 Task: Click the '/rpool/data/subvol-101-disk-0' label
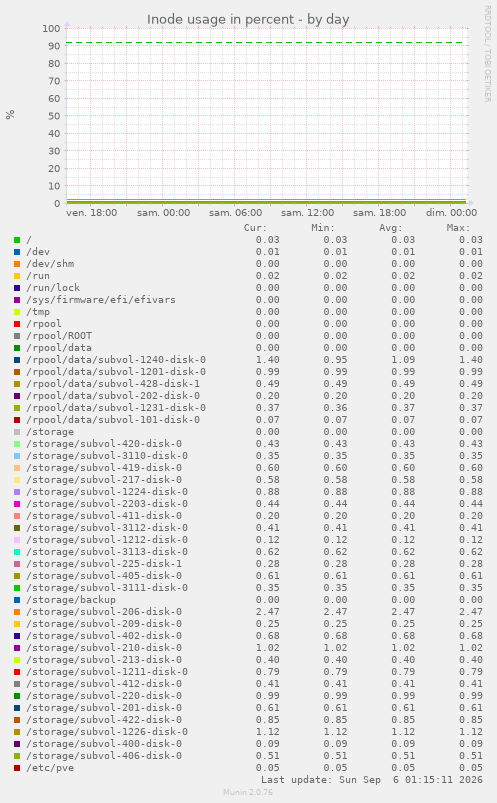tap(113, 420)
